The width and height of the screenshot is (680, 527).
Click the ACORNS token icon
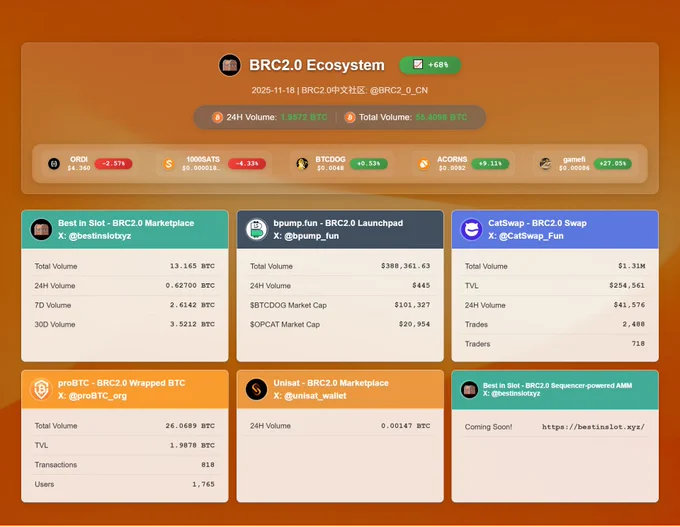pyautogui.click(x=423, y=164)
